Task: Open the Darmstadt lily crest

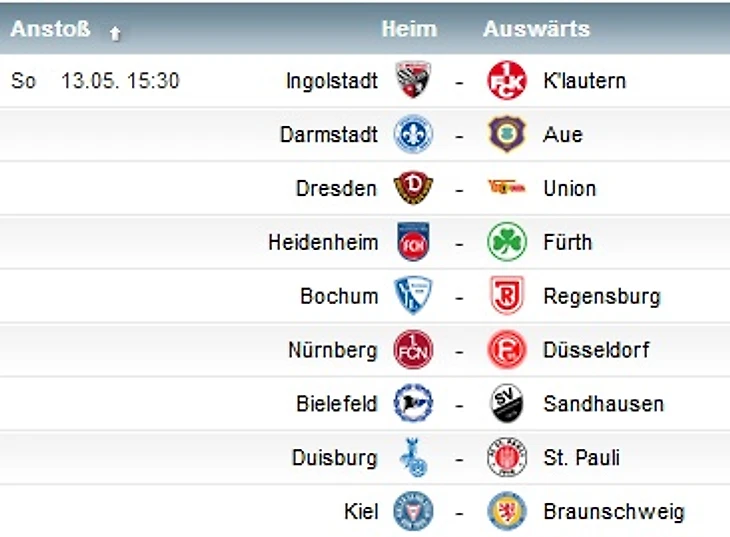Action: coord(413,134)
